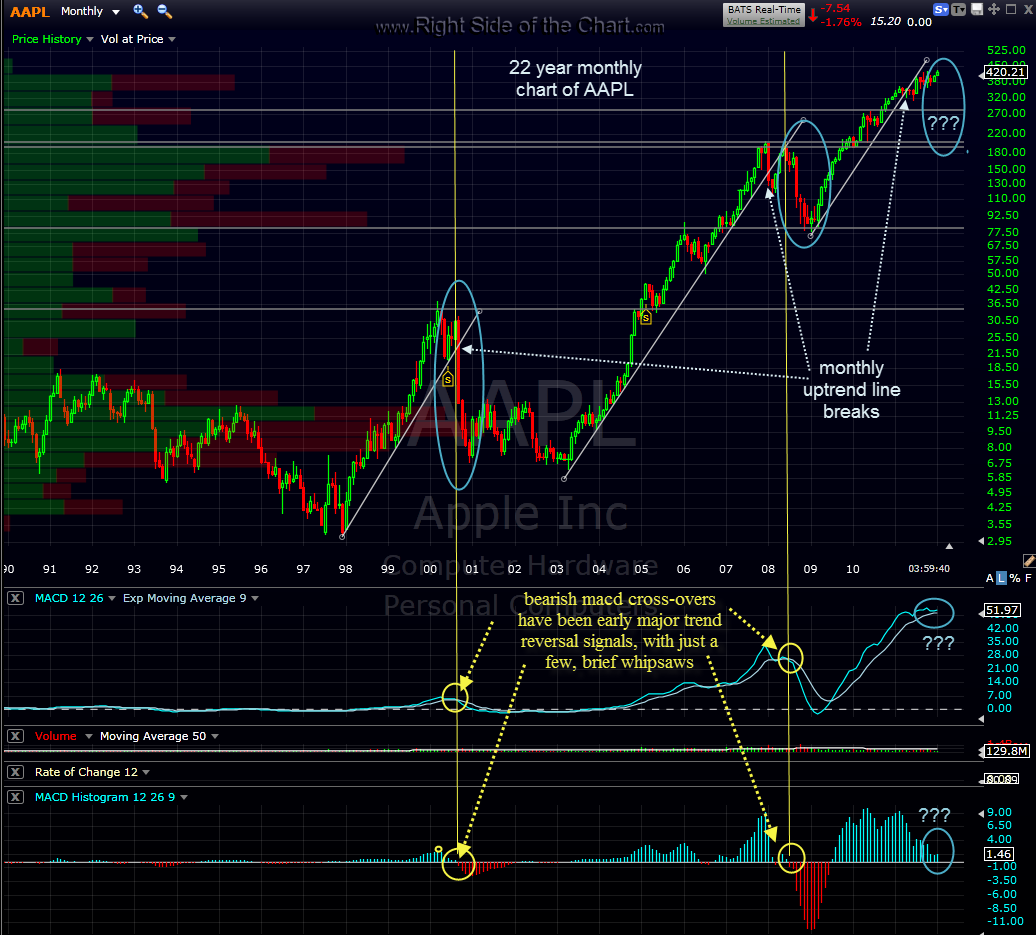The height and width of the screenshot is (935, 1036).
Task: Click the zoom out magnifier icon
Action: coord(165,11)
